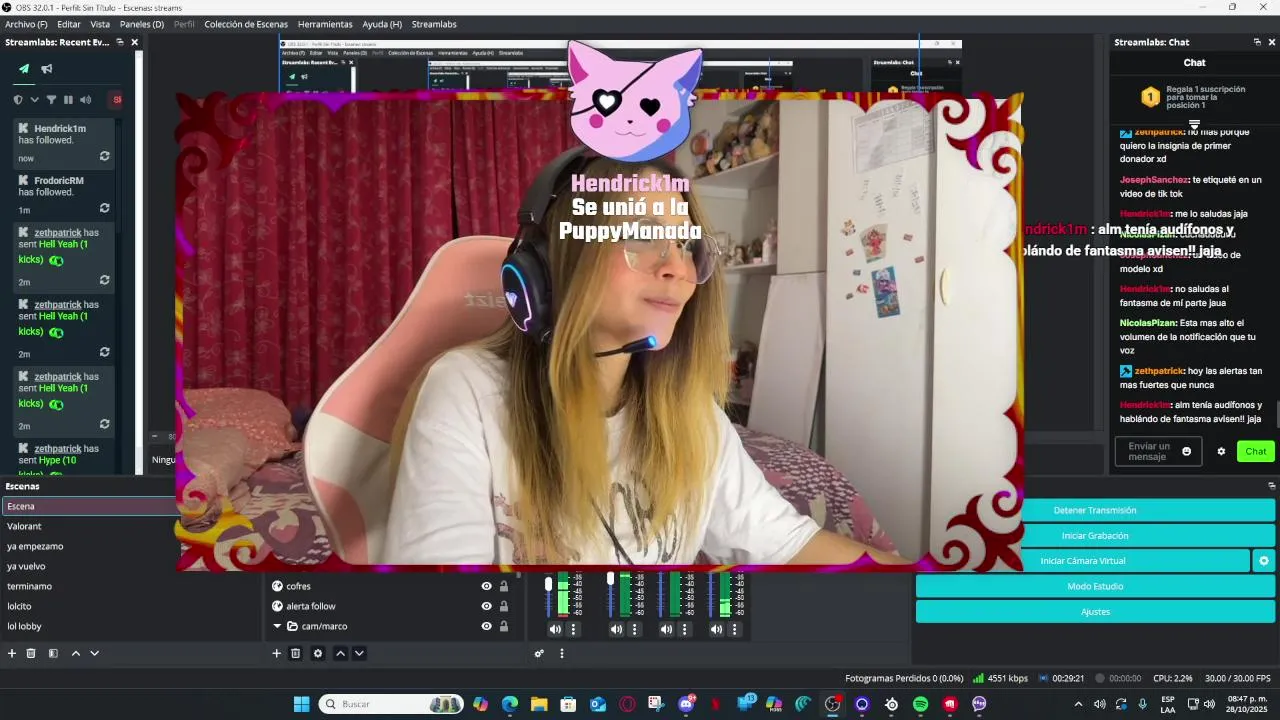Adjust the first audio channel volume slider
This screenshot has width=1280, height=720.
(548, 583)
